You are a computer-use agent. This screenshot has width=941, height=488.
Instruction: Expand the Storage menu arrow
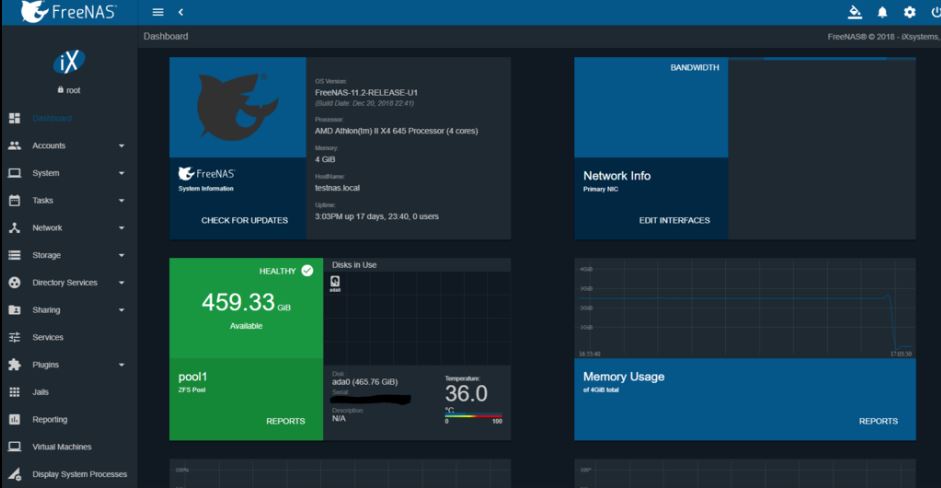(121, 255)
